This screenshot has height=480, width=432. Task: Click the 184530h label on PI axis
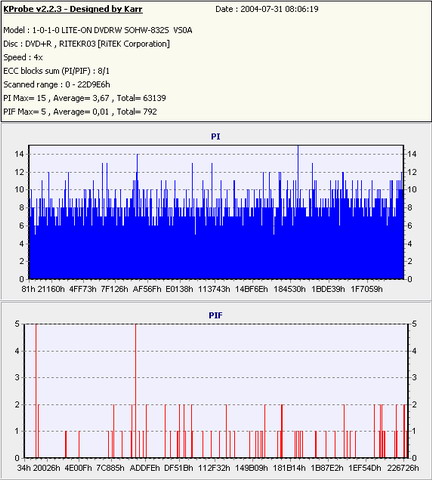(289, 289)
